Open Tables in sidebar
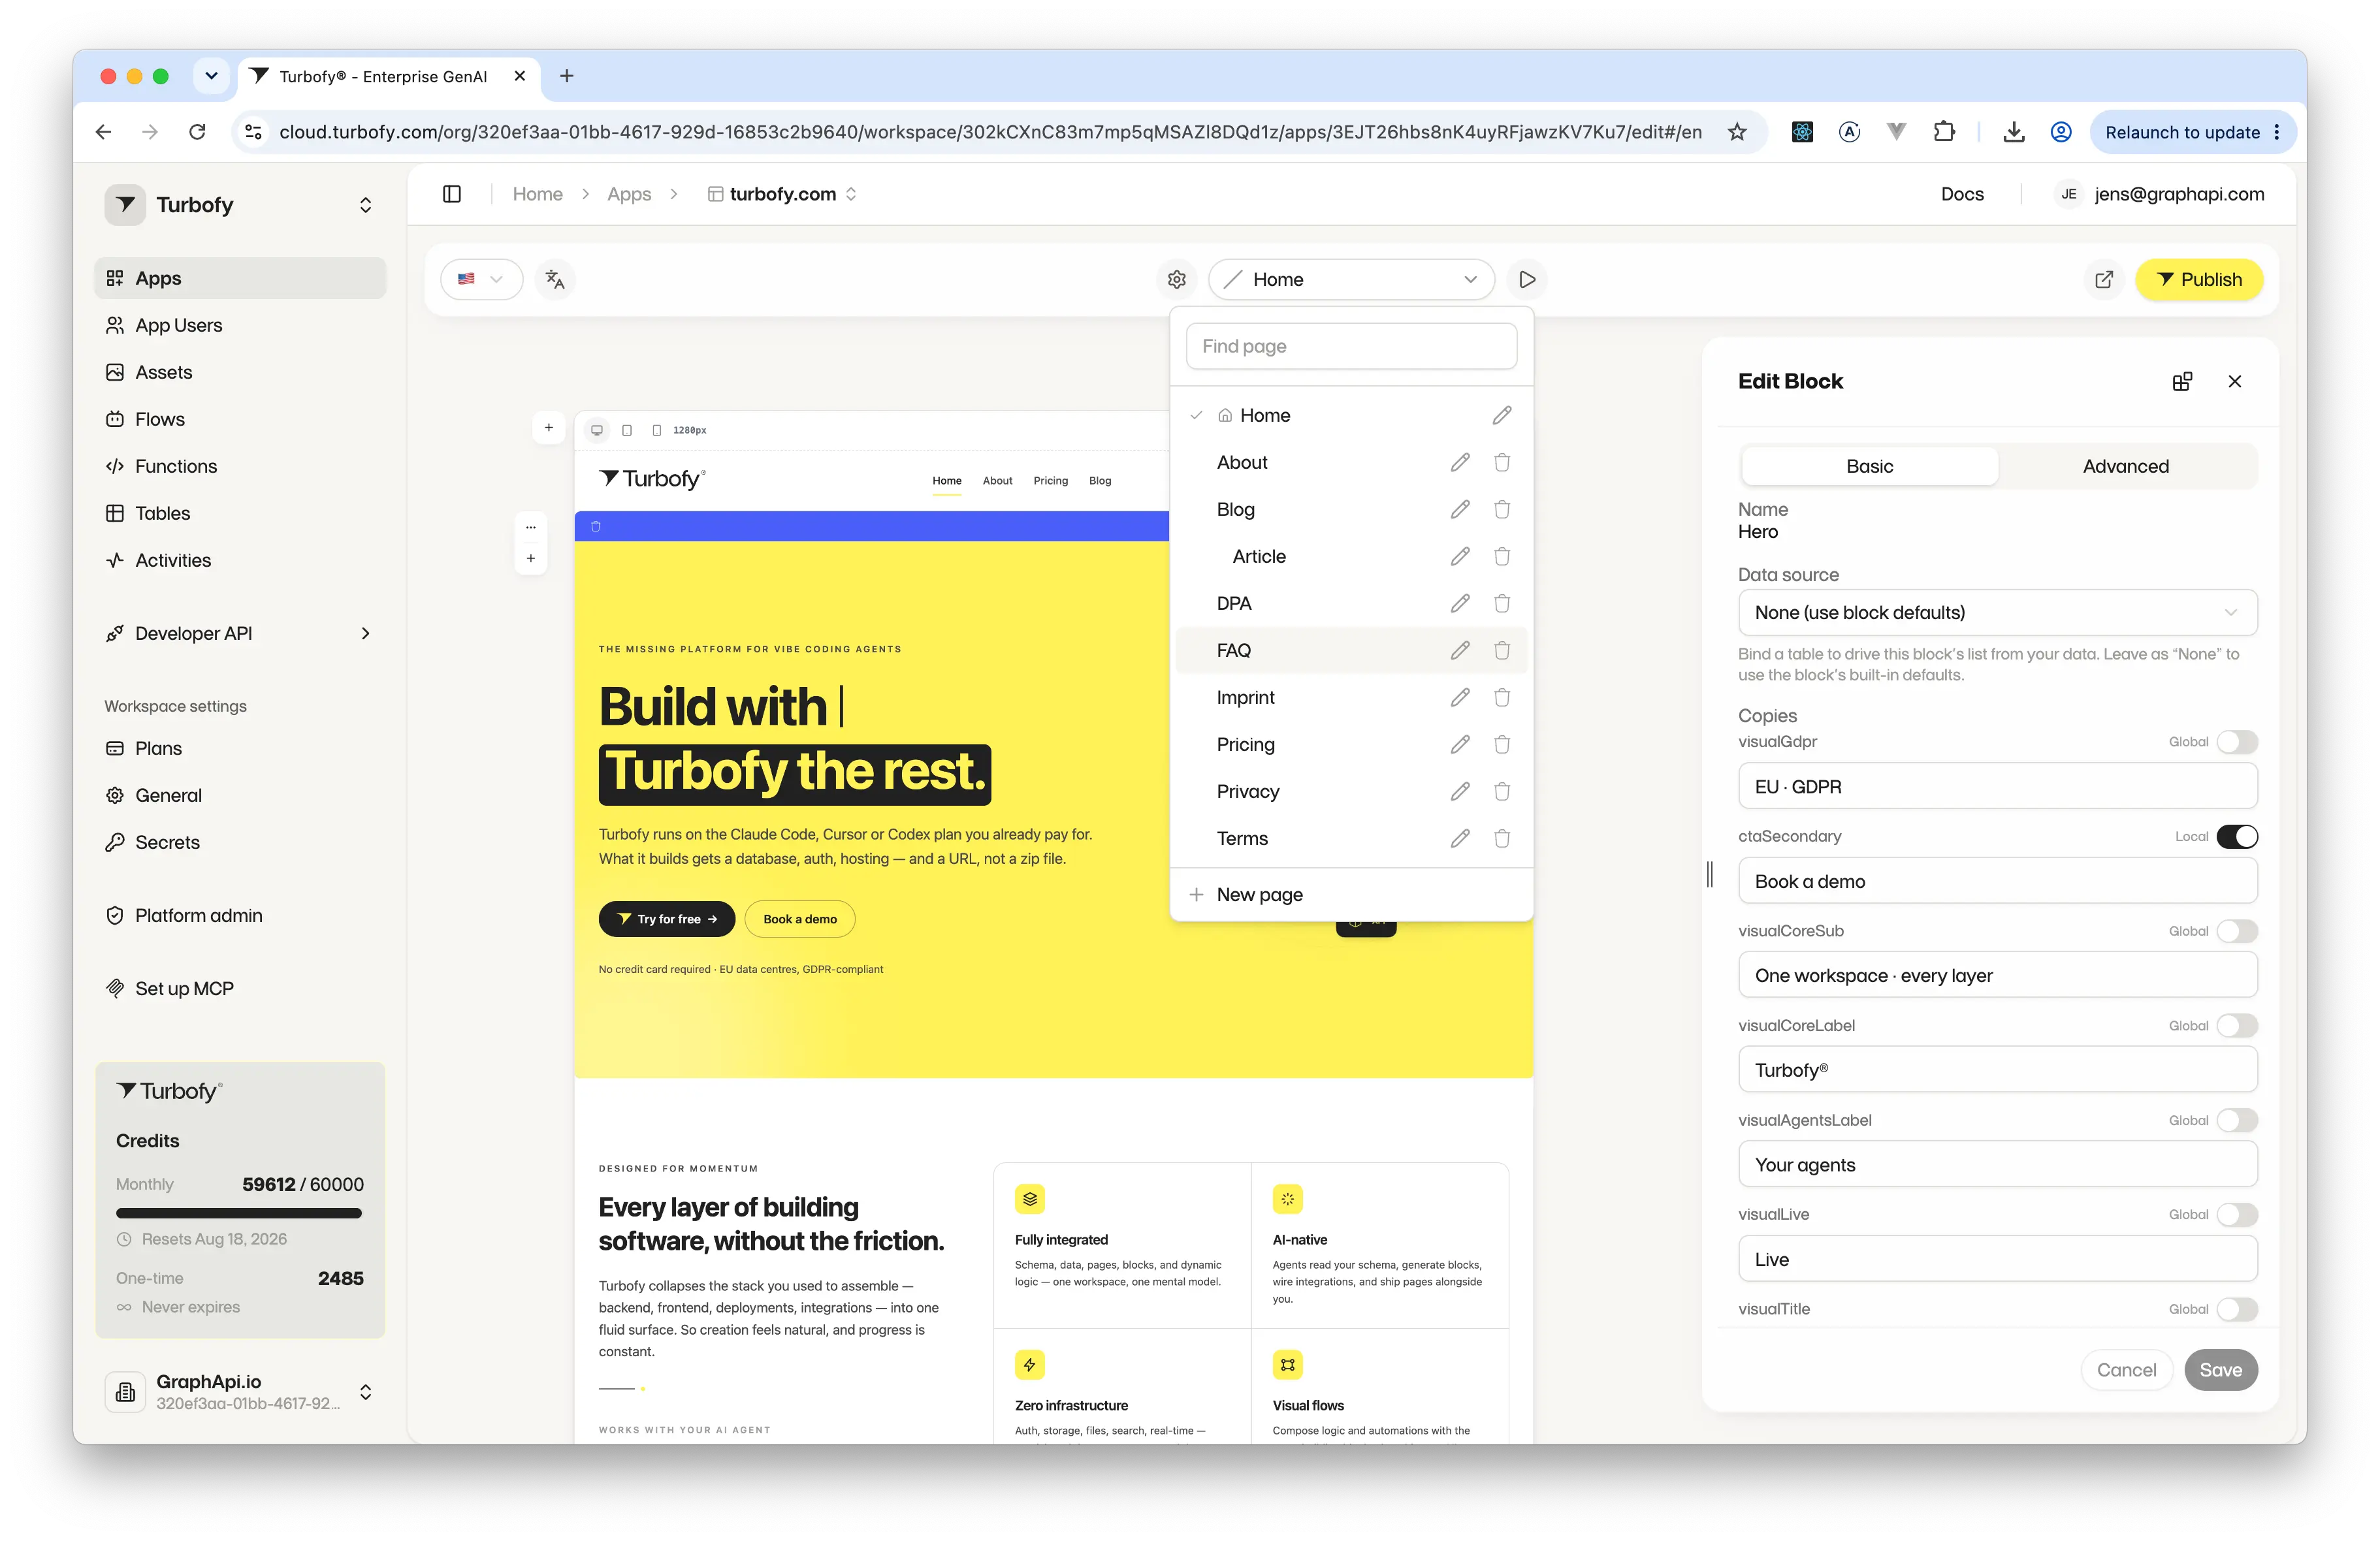 click(240, 513)
